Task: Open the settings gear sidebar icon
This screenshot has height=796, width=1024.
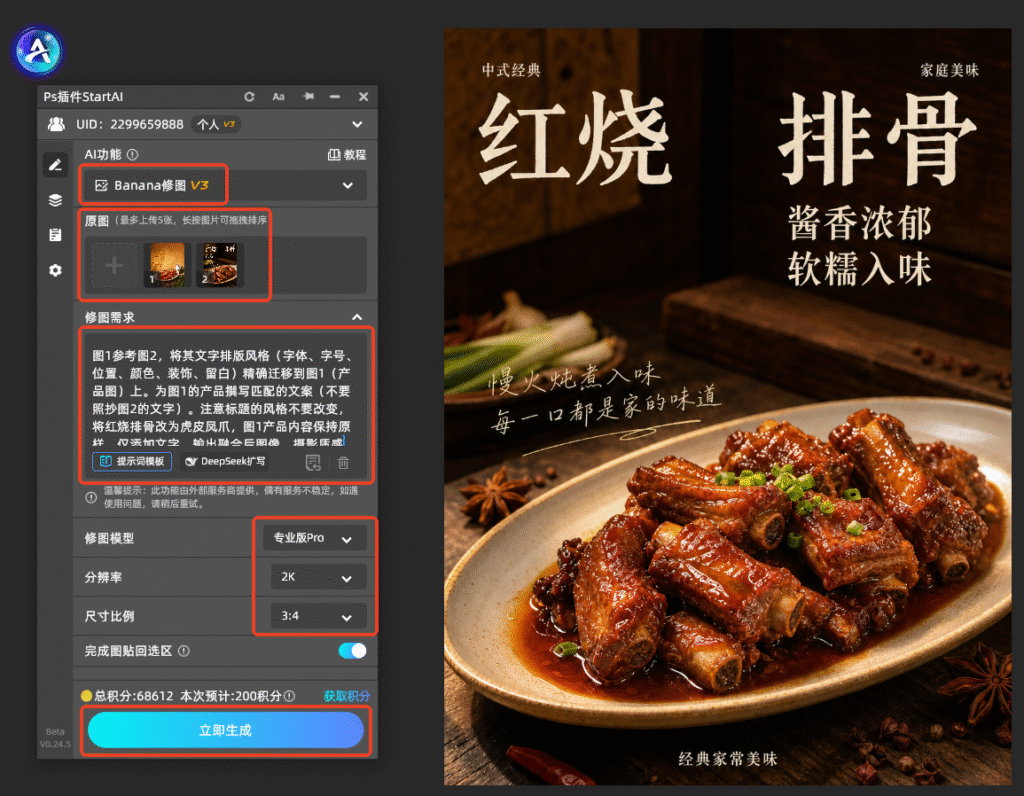Action: pos(56,270)
